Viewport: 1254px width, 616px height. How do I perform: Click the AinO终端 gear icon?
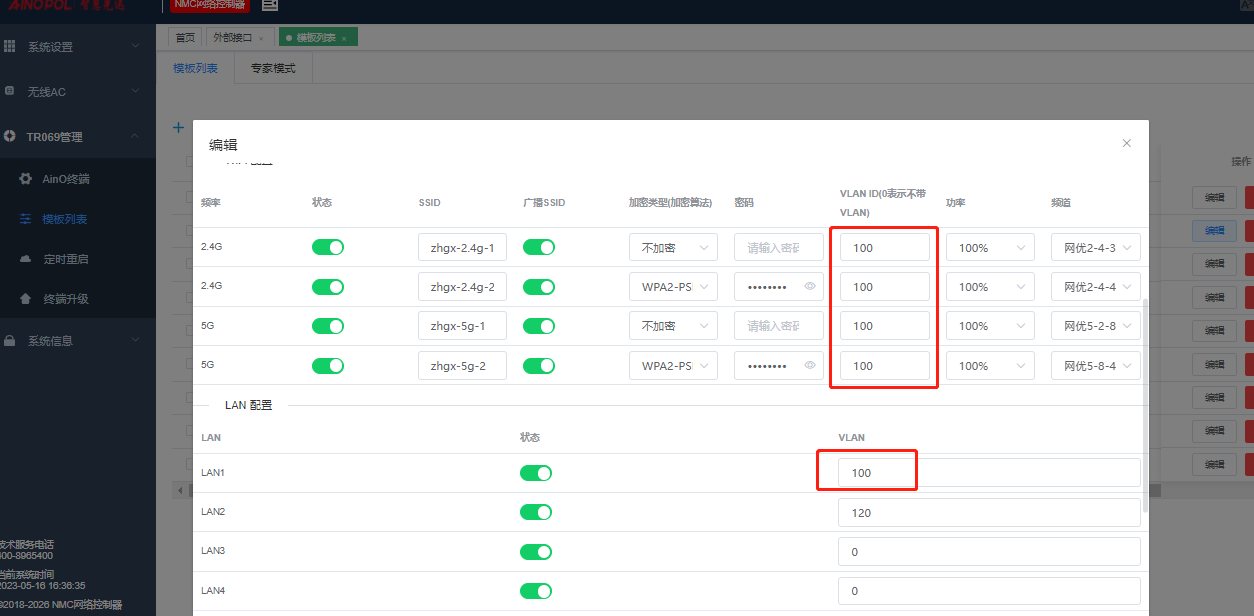(x=26, y=179)
